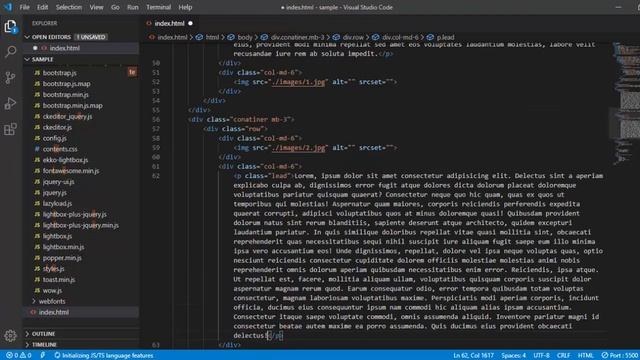
Task: Select index.html under Open Editors
Action: click(64, 48)
